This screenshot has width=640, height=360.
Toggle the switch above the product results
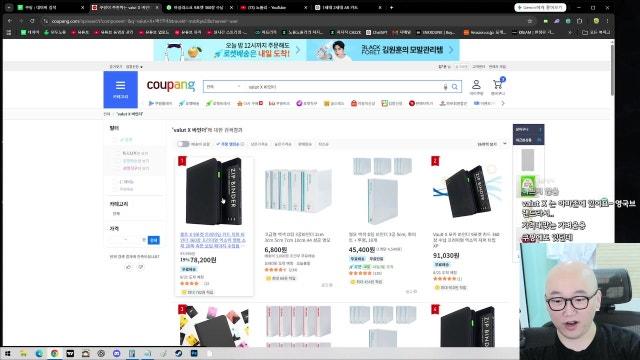183,144
